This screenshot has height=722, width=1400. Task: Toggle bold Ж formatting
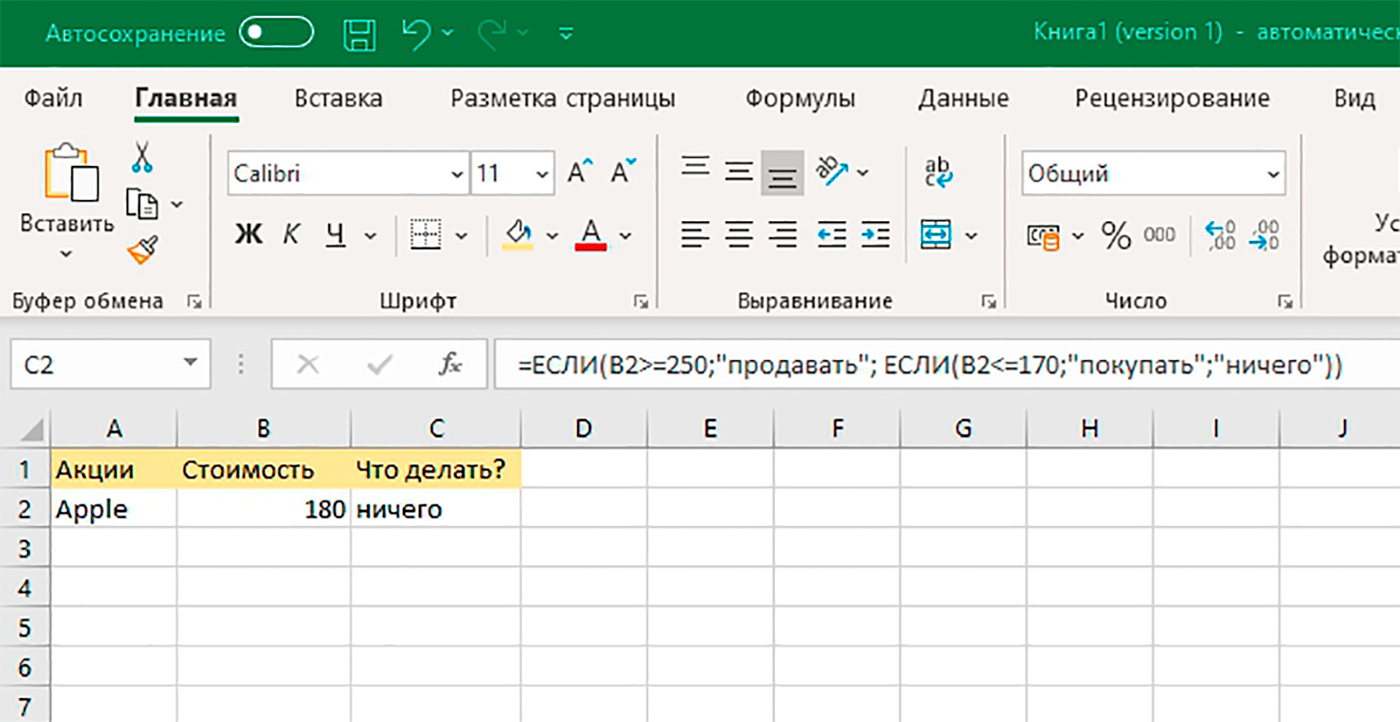[x=248, y=236]
